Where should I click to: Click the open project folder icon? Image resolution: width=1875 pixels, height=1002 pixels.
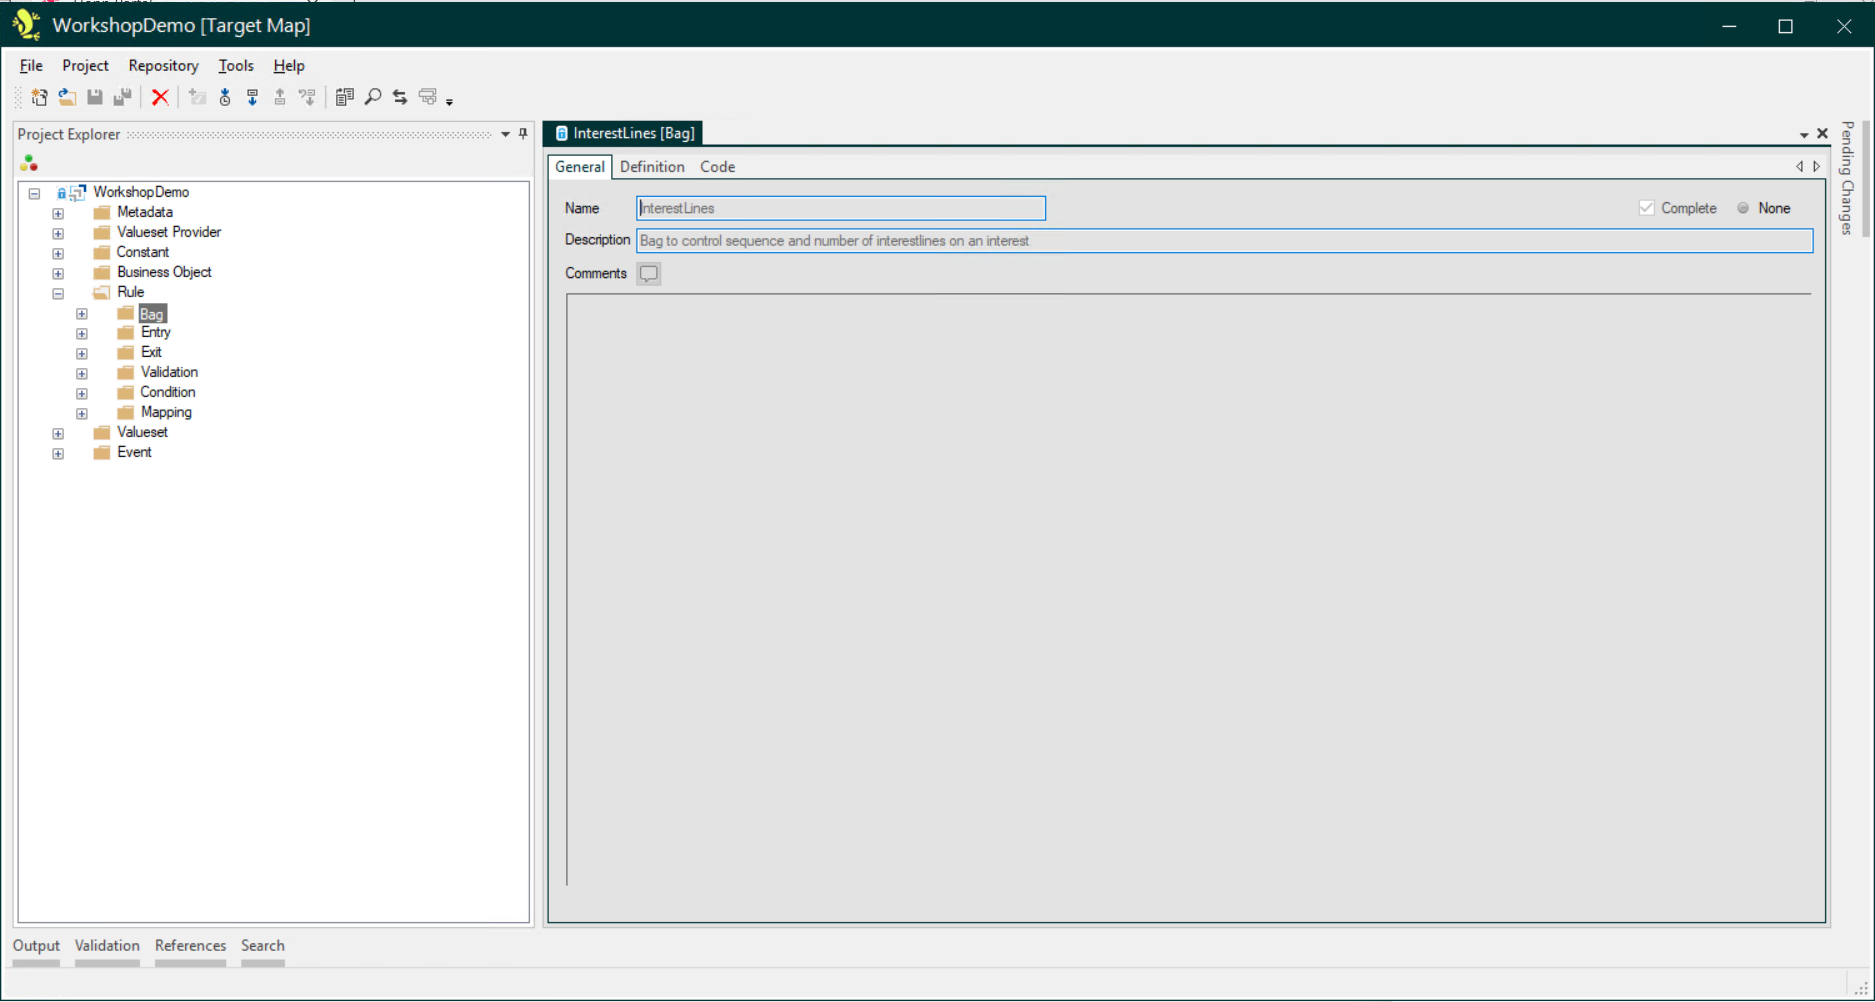tap(67, 97)
